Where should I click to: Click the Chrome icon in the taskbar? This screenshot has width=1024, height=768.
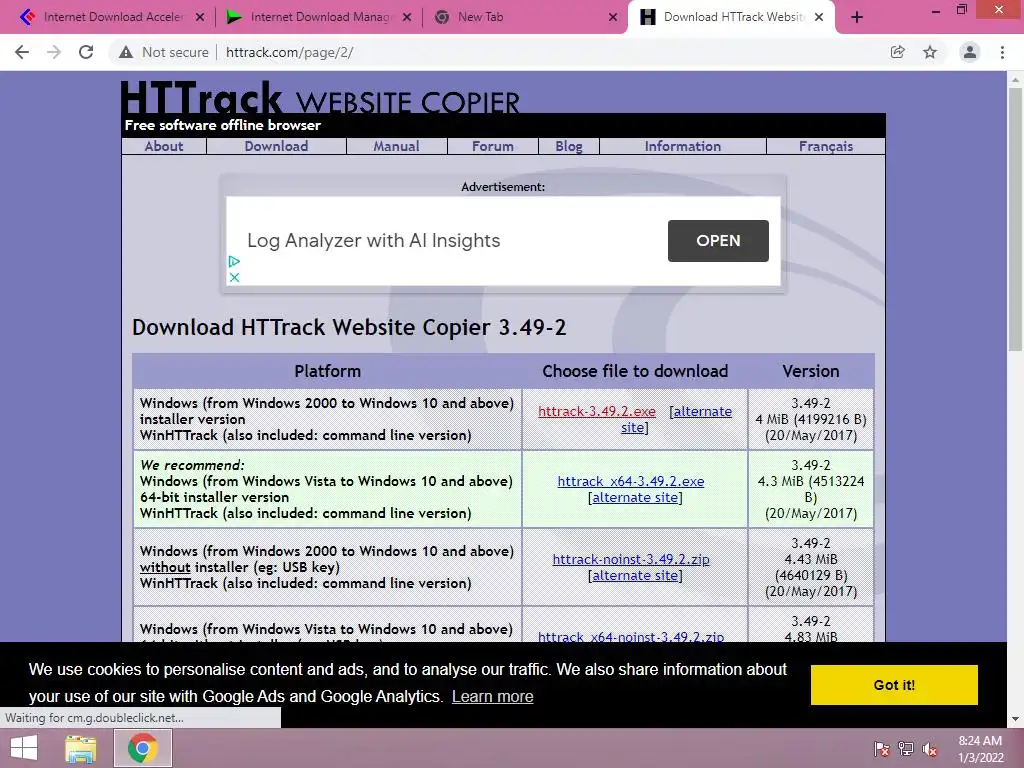click(142, 748)
